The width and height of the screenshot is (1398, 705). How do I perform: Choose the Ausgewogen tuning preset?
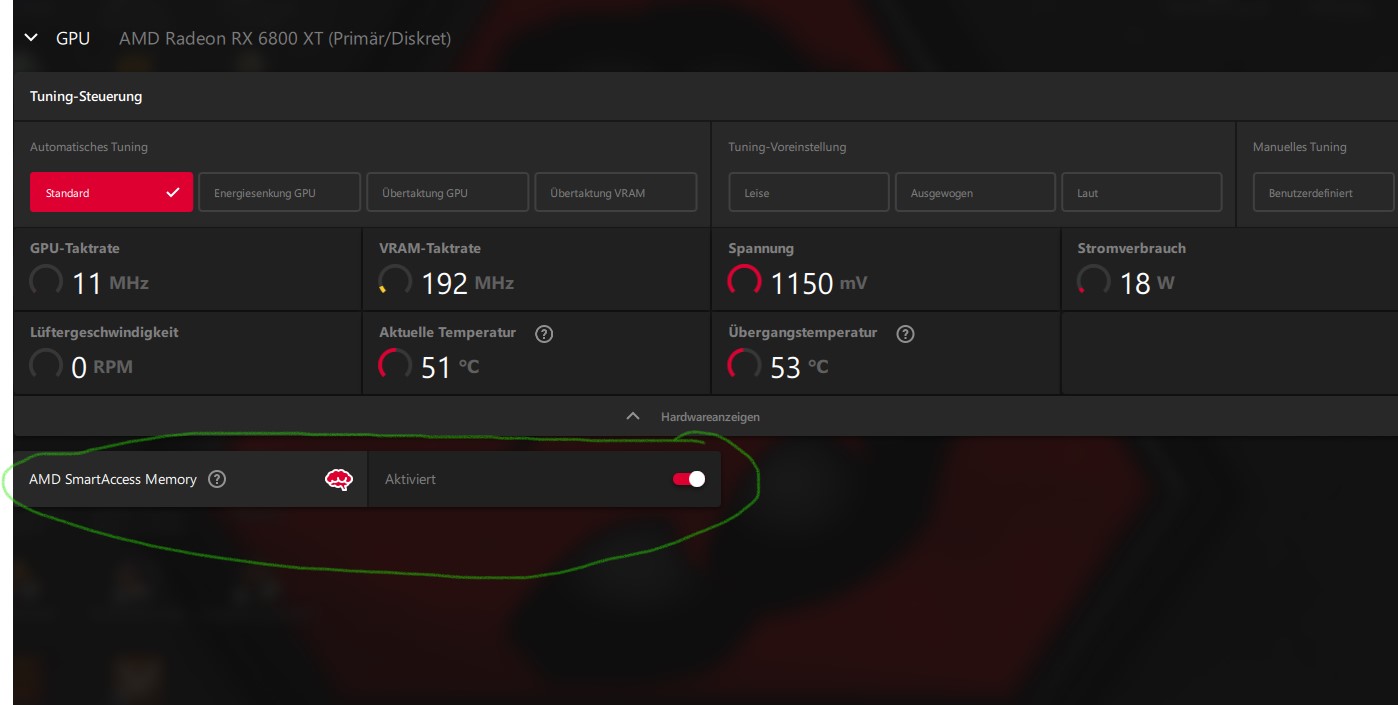(975, 192)
